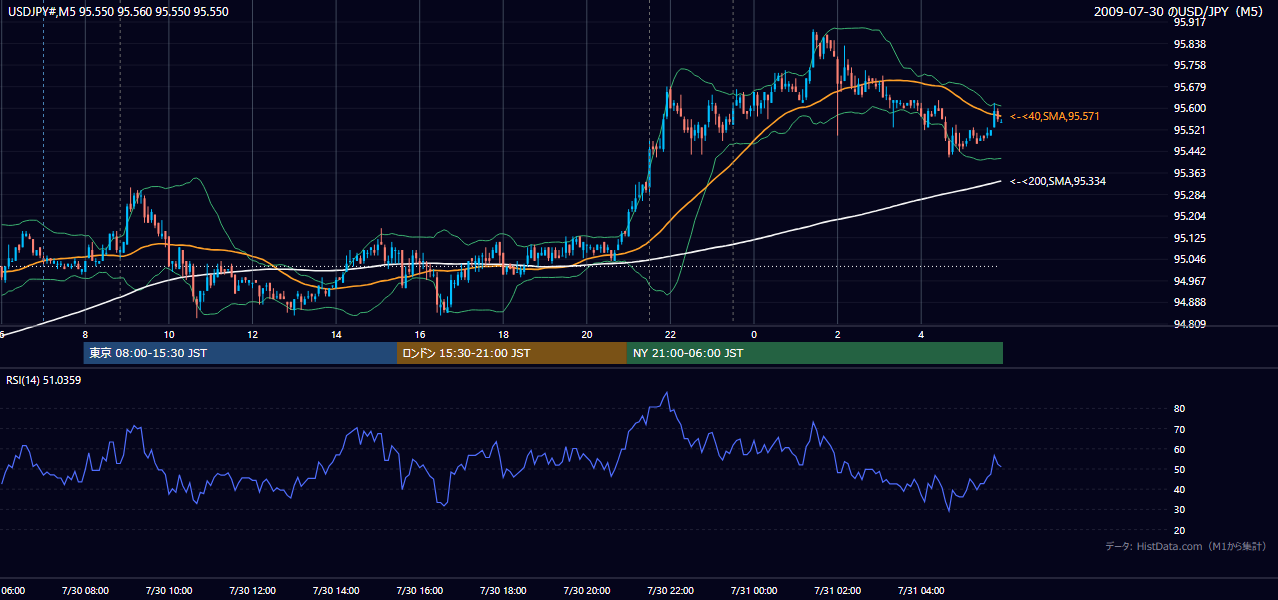Click the 95.363 price axis label
Screen dimensions: 1278x600
pyautogui.click(x=1189, y=173)
